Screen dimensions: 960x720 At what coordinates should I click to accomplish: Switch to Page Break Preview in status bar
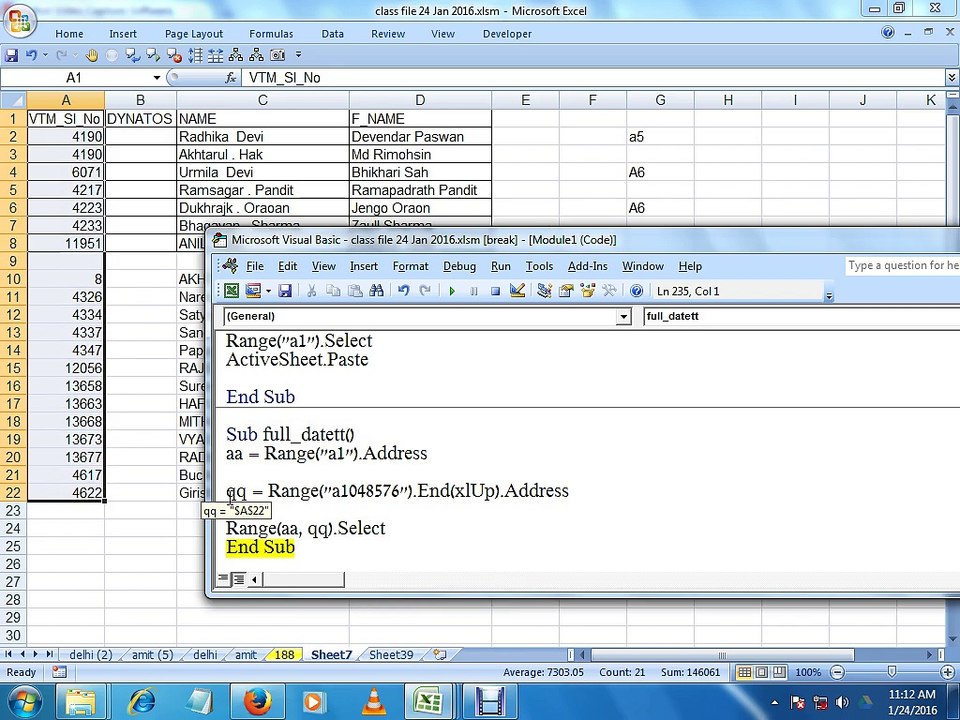coord(779,672)
